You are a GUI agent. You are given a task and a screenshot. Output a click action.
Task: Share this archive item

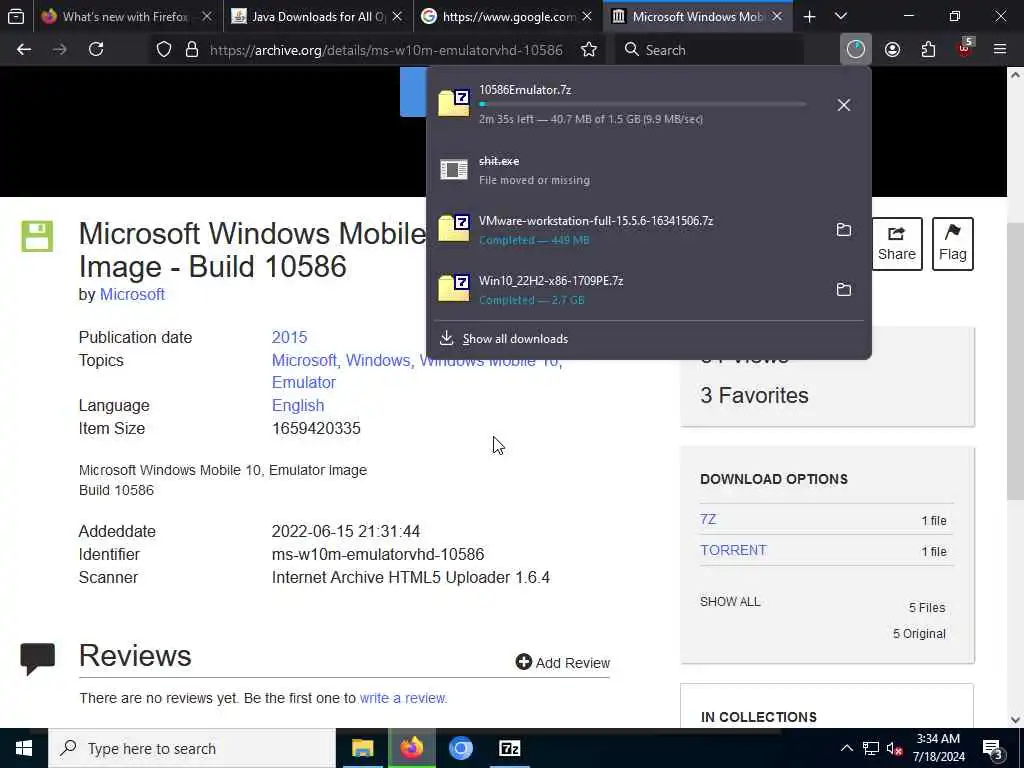(x=897, y=244)
